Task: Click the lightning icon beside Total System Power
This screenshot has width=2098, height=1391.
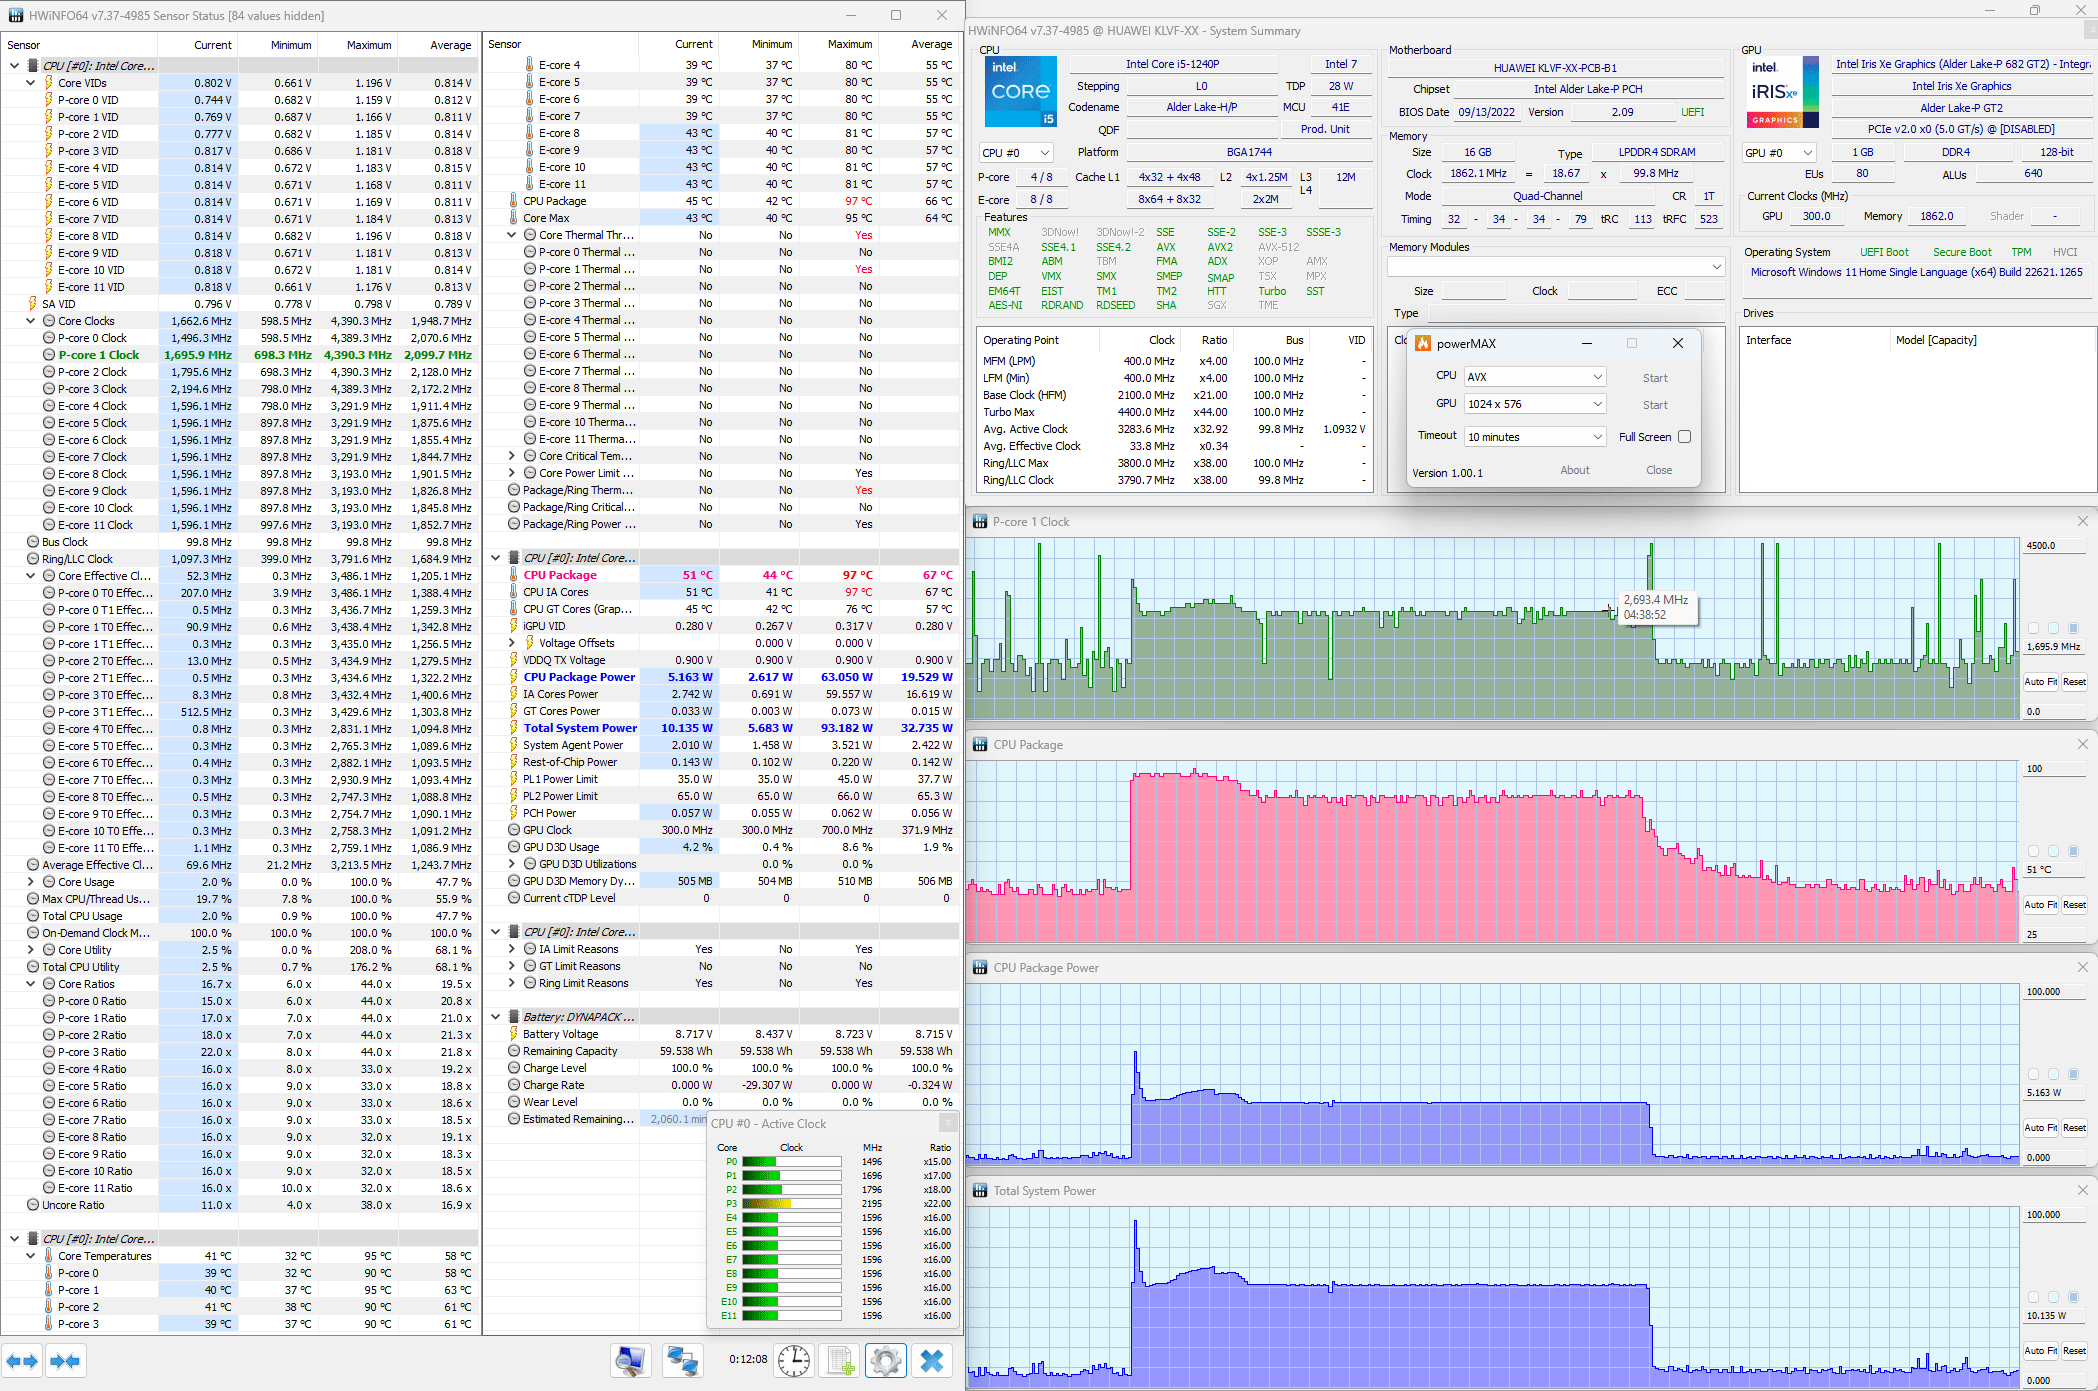Action: tap(514, 728)
